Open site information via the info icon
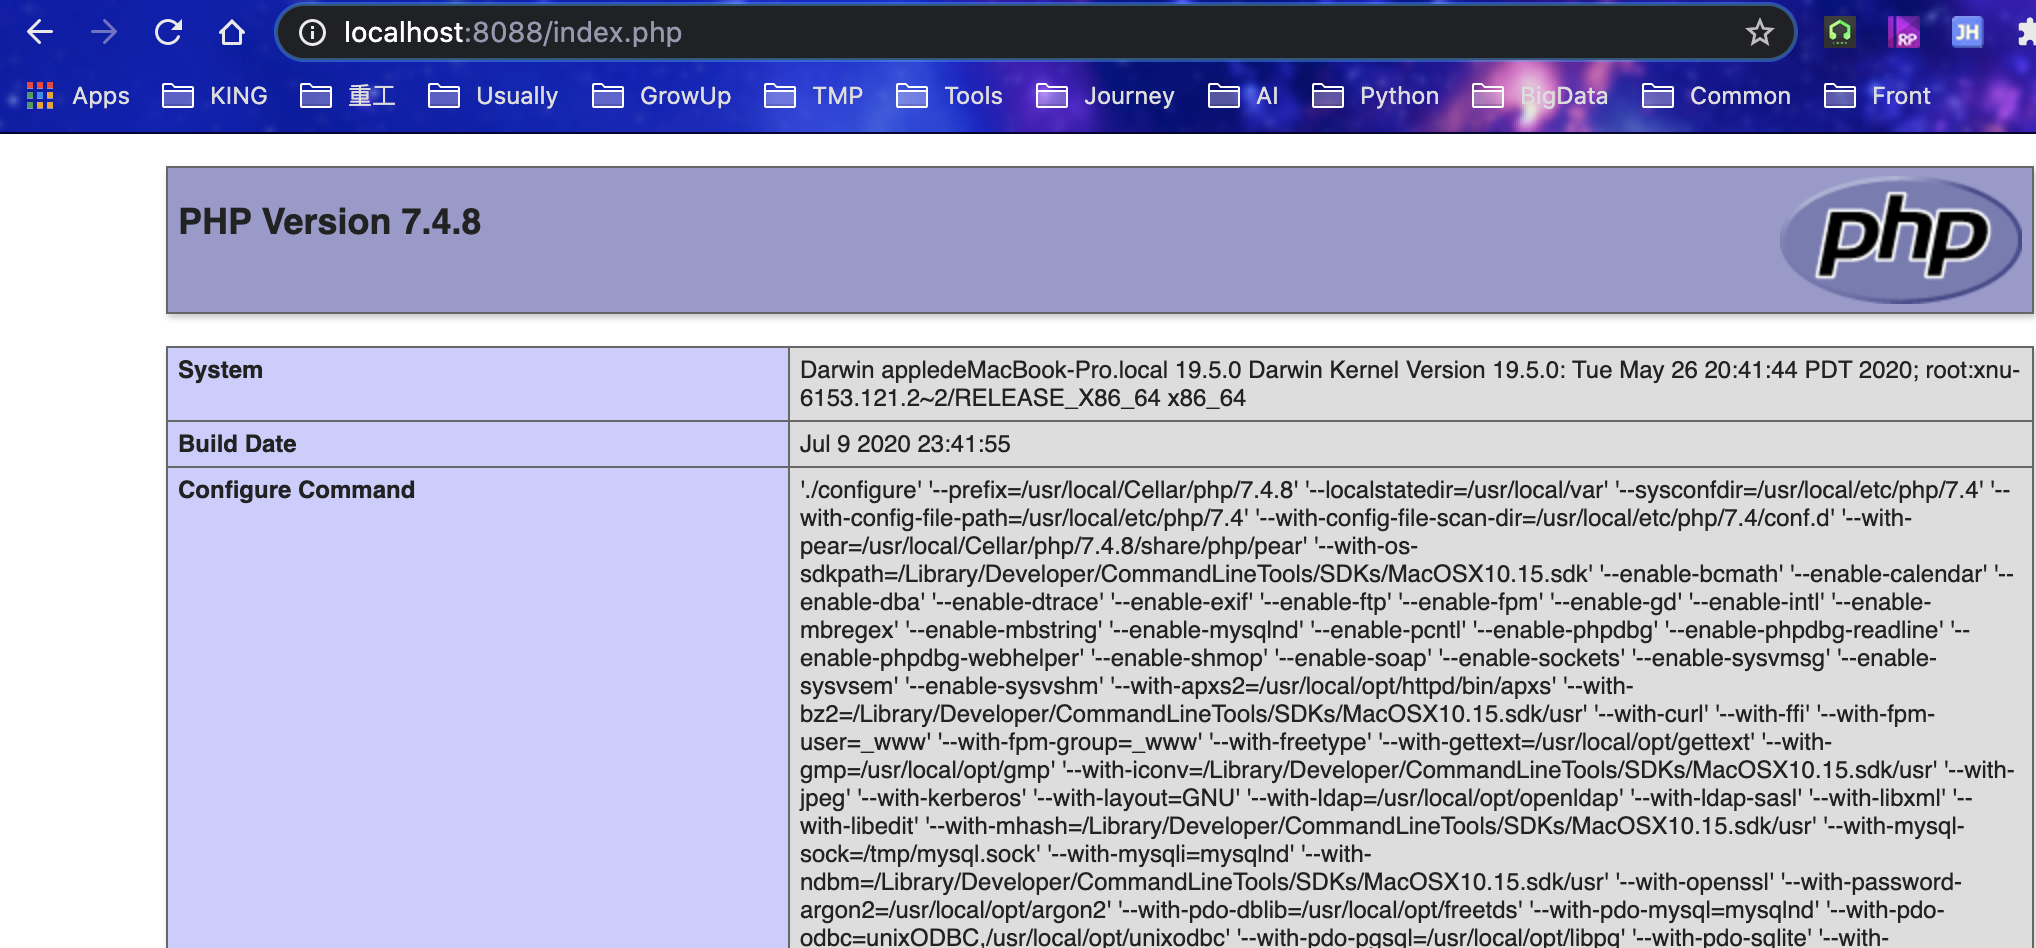2036x948 pixels. 313,32
